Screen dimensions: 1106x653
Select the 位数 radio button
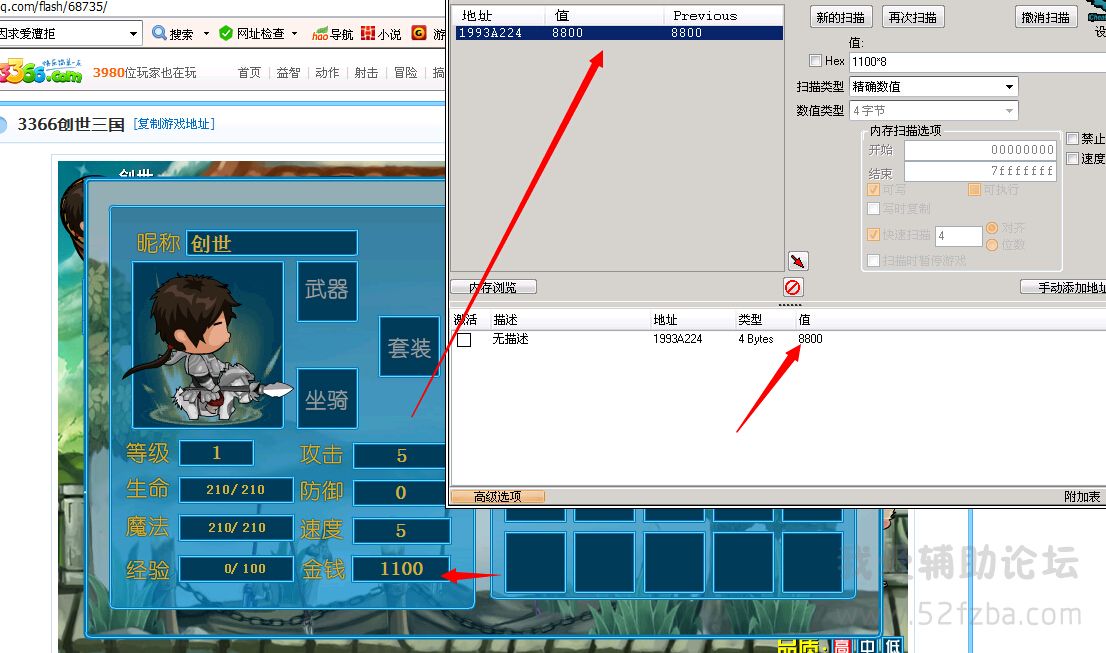(x=992, y=245)
